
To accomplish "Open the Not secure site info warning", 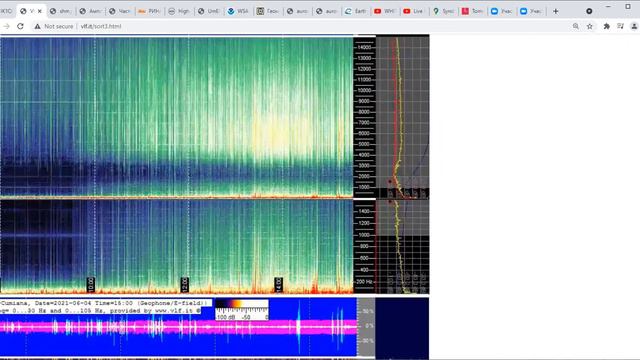I will click(54, 26).
